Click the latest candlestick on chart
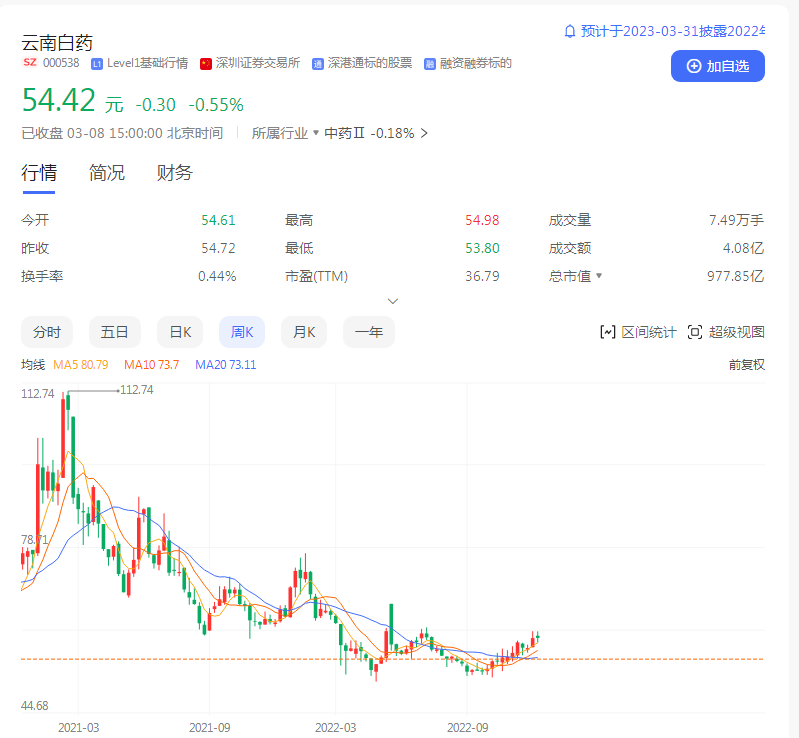The height and width of the screenshot is (738, 799). coord(538,637)
